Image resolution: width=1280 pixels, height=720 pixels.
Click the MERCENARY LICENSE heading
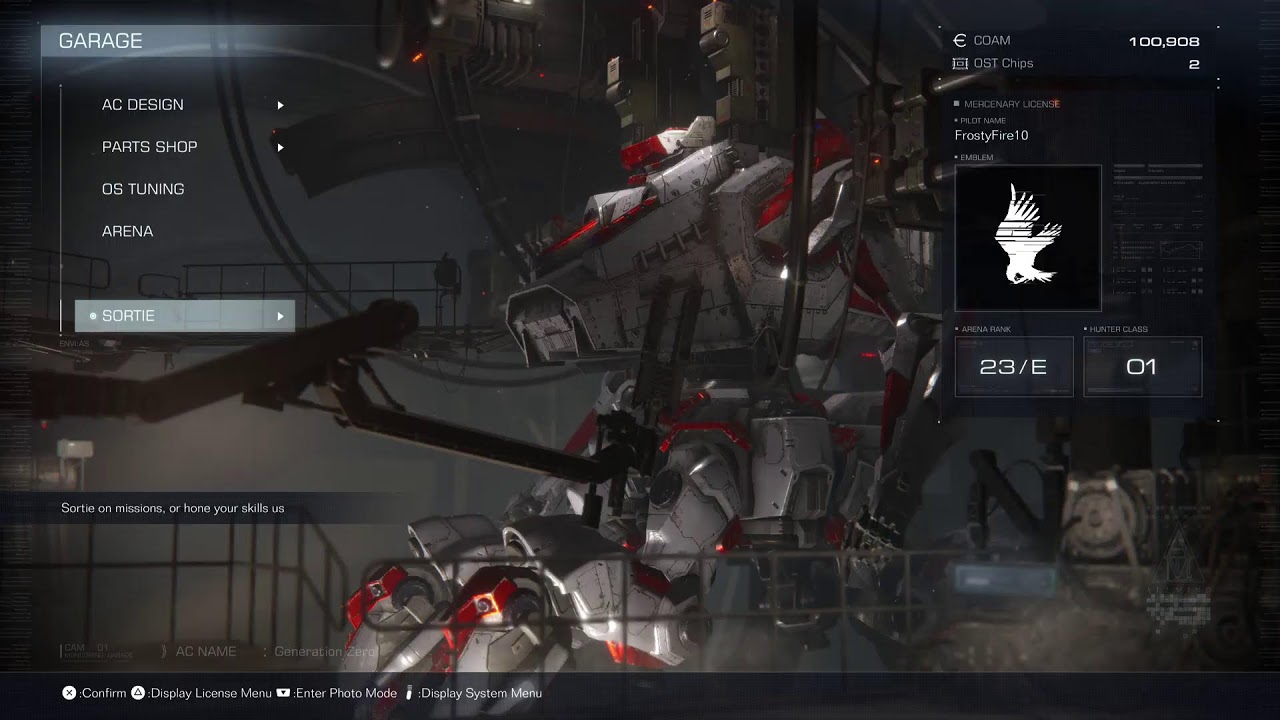[1012, 104]
